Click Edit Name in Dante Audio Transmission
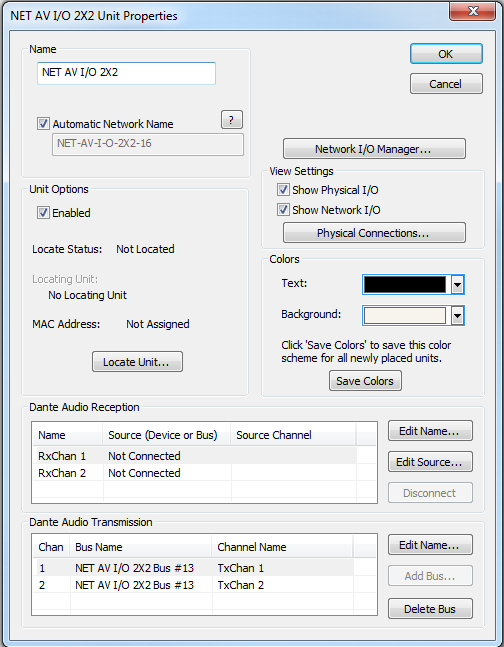 (x=430, y=545)
